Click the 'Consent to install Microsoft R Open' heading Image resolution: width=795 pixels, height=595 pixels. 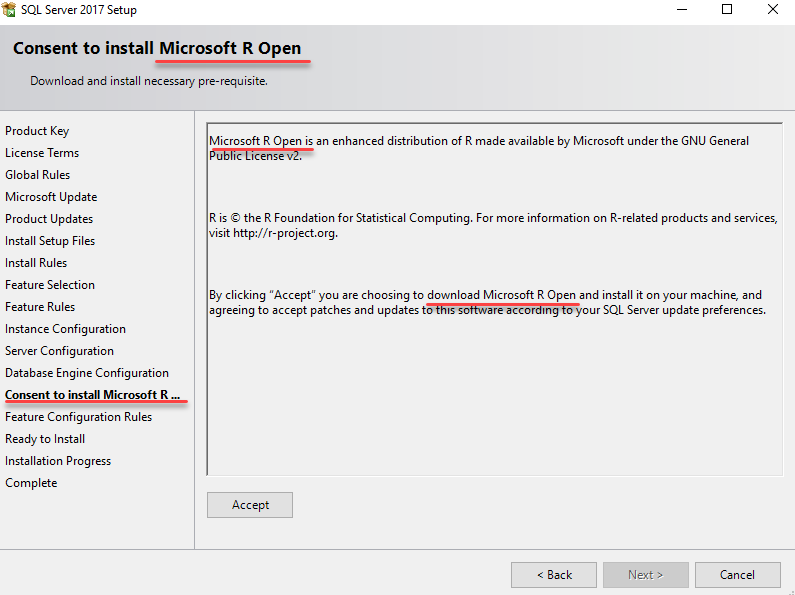coord(157,48)
